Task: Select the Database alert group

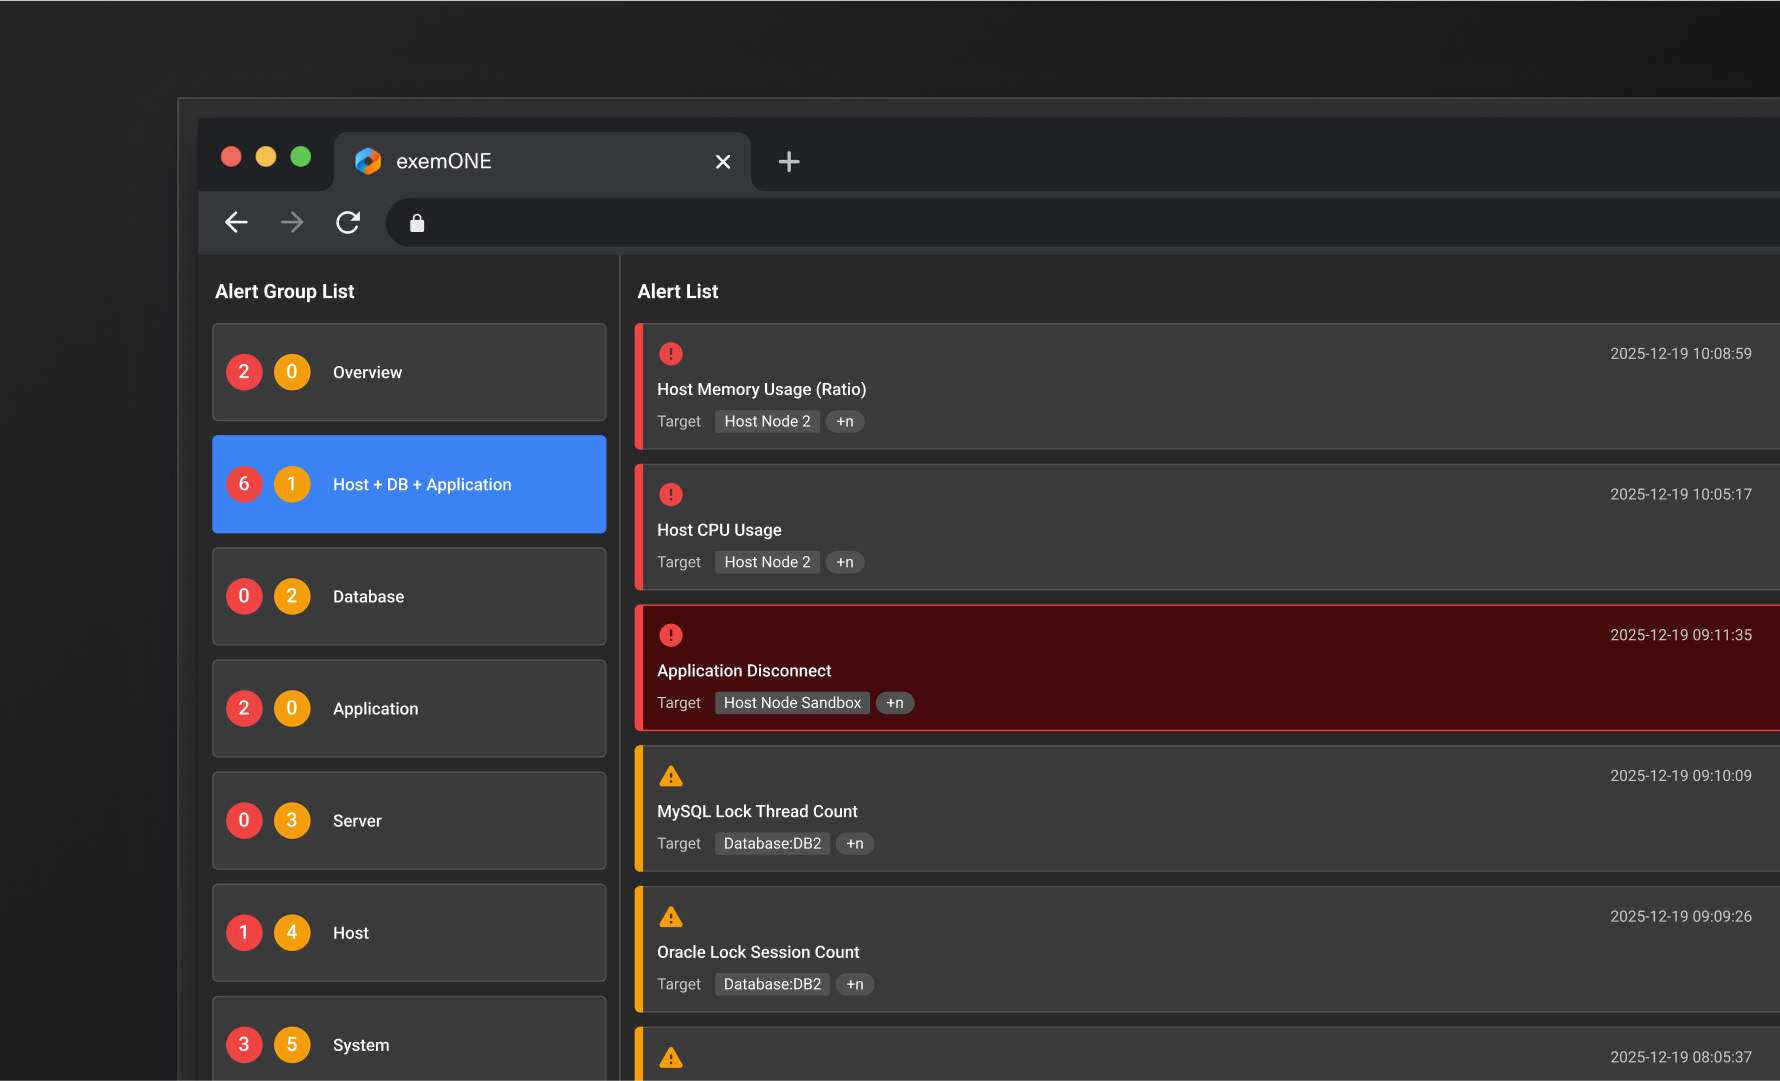Action: (x=409, y=596)
